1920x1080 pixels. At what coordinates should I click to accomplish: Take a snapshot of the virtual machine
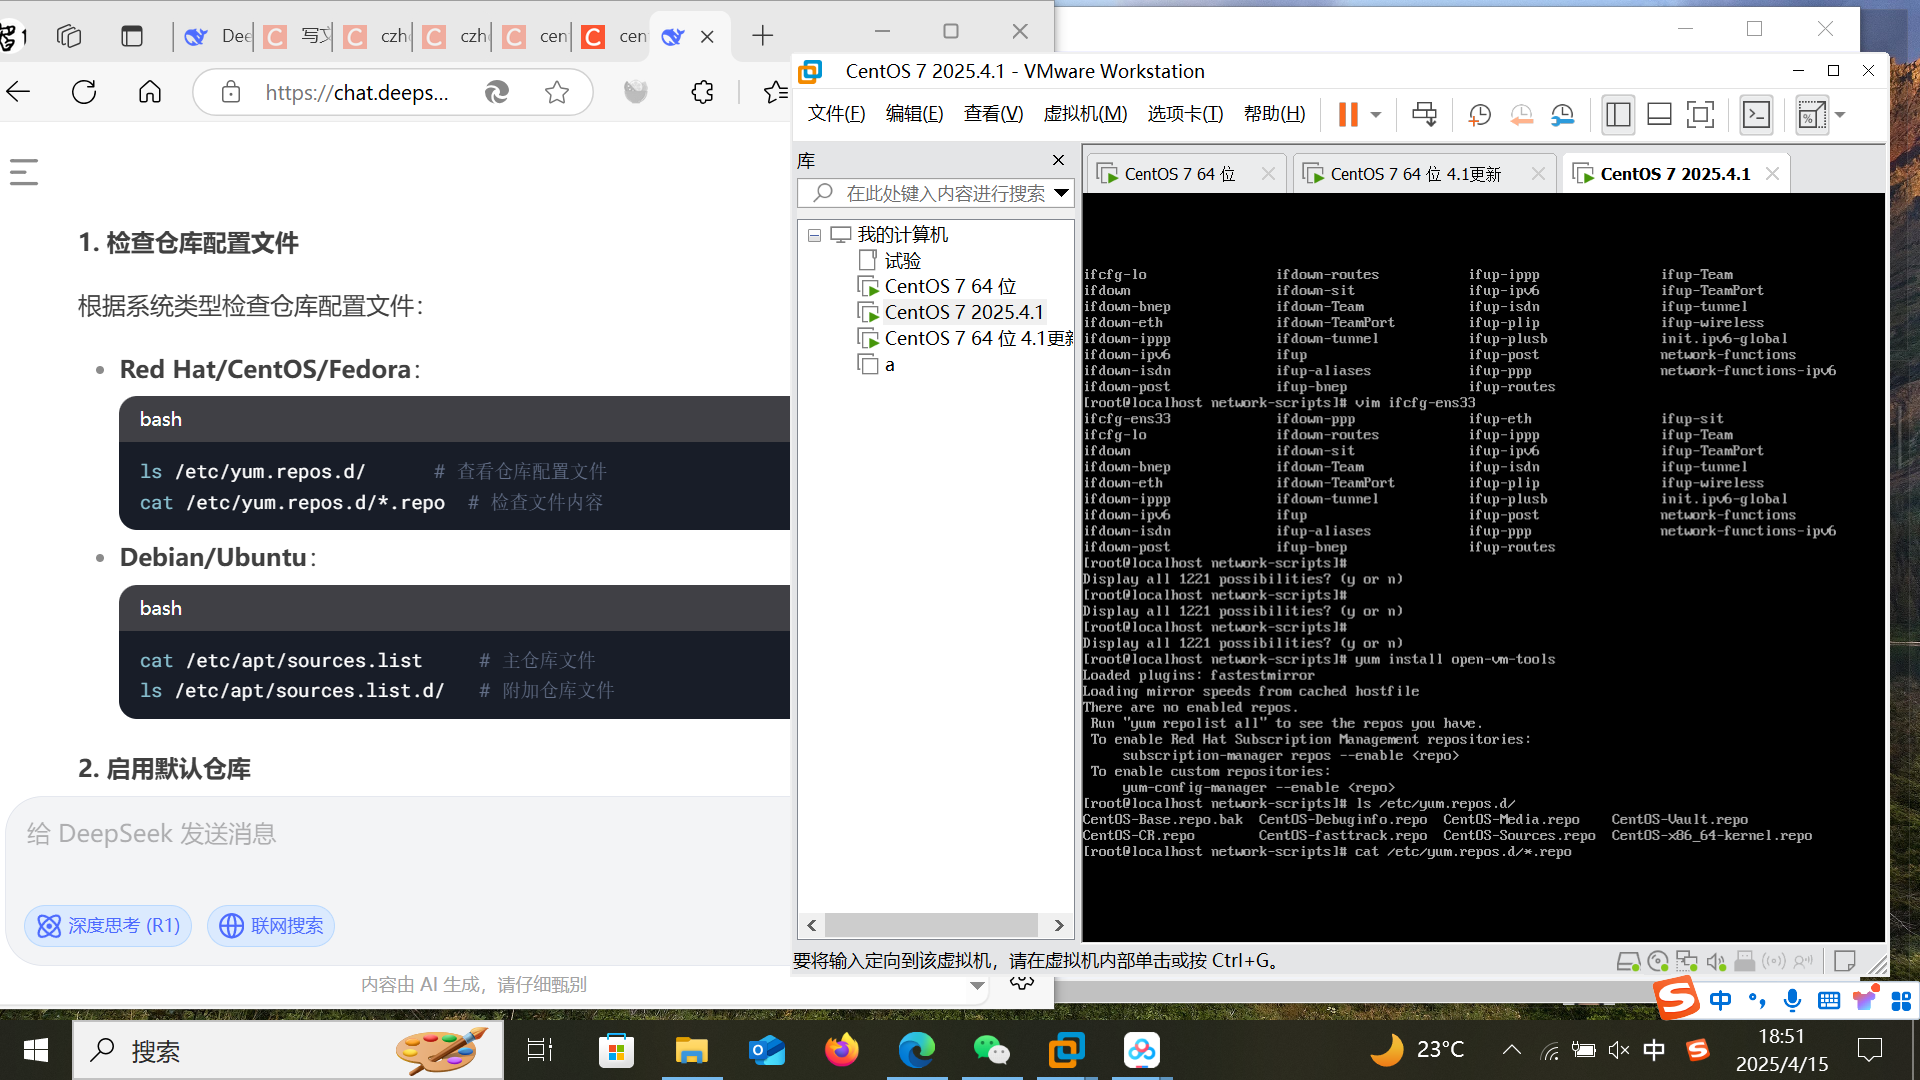1479,115
